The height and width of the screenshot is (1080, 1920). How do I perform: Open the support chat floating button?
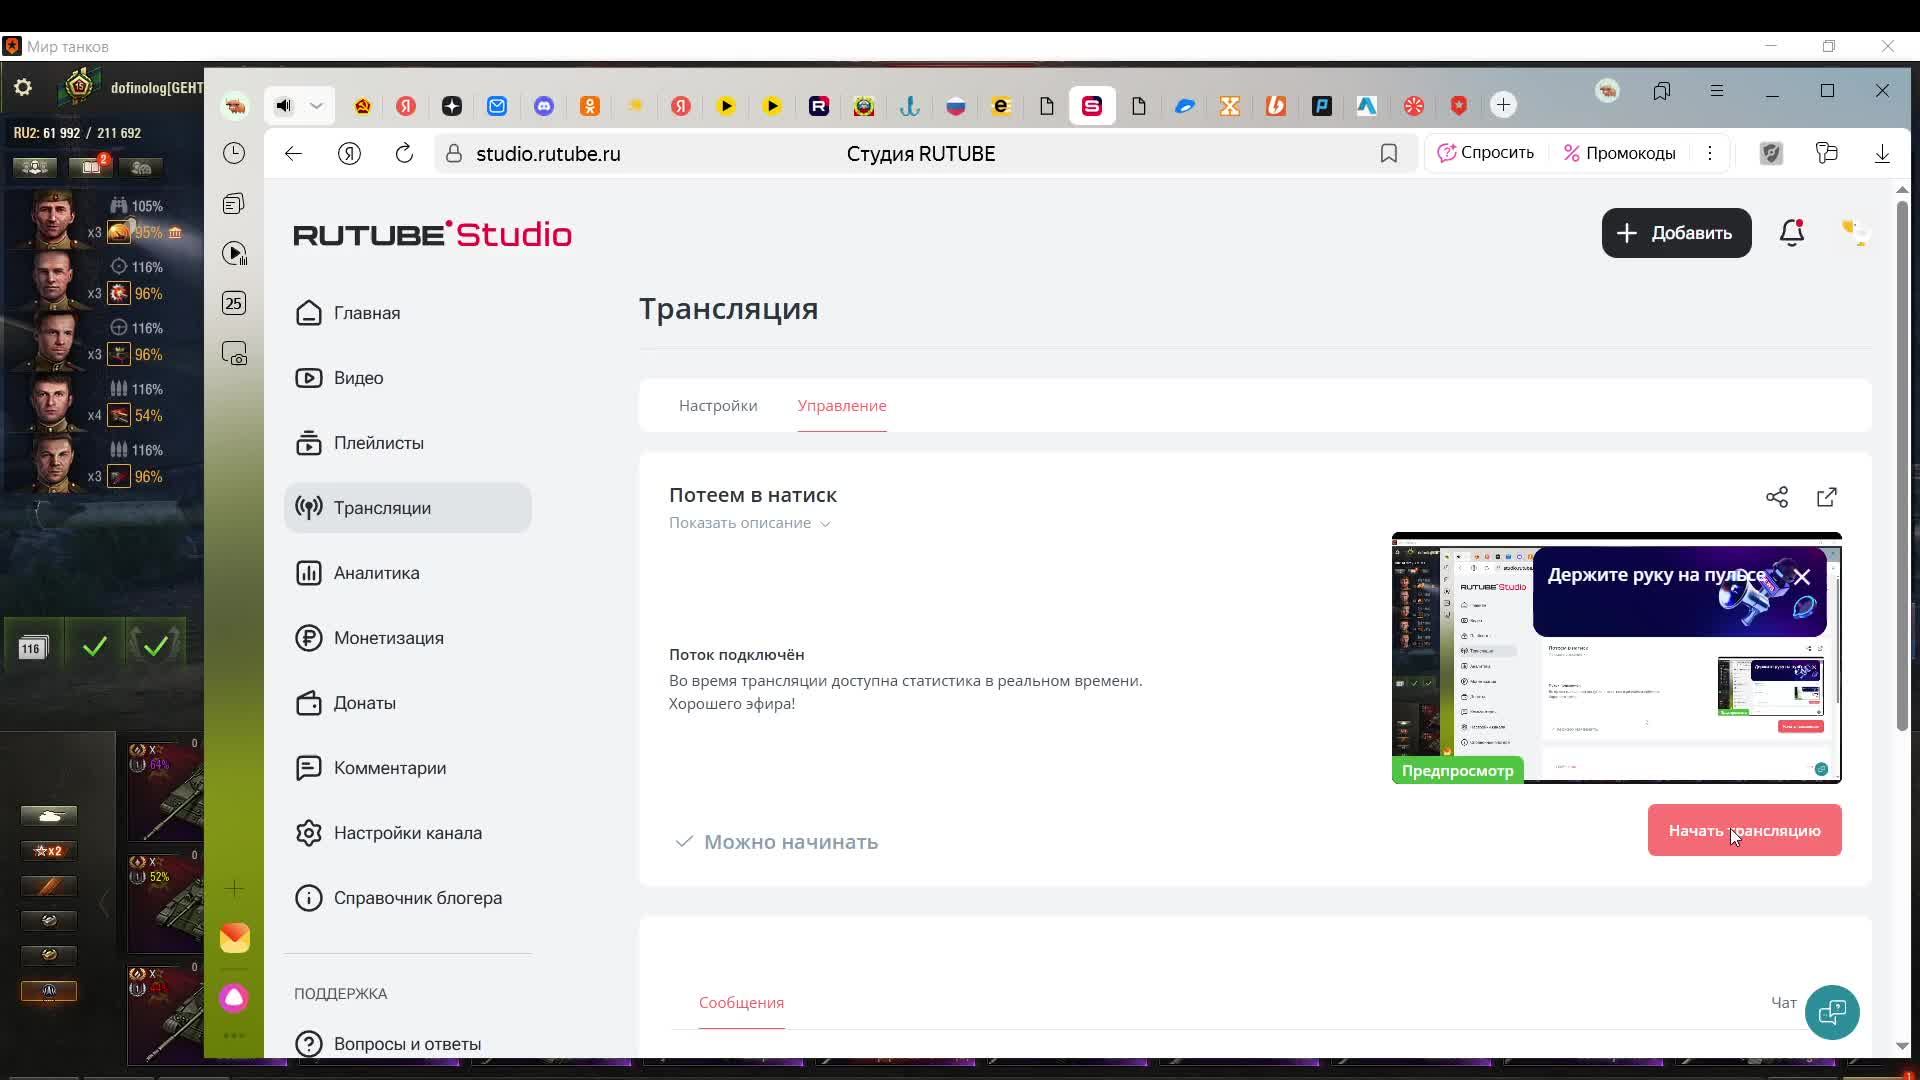tap(1832, 1013)
